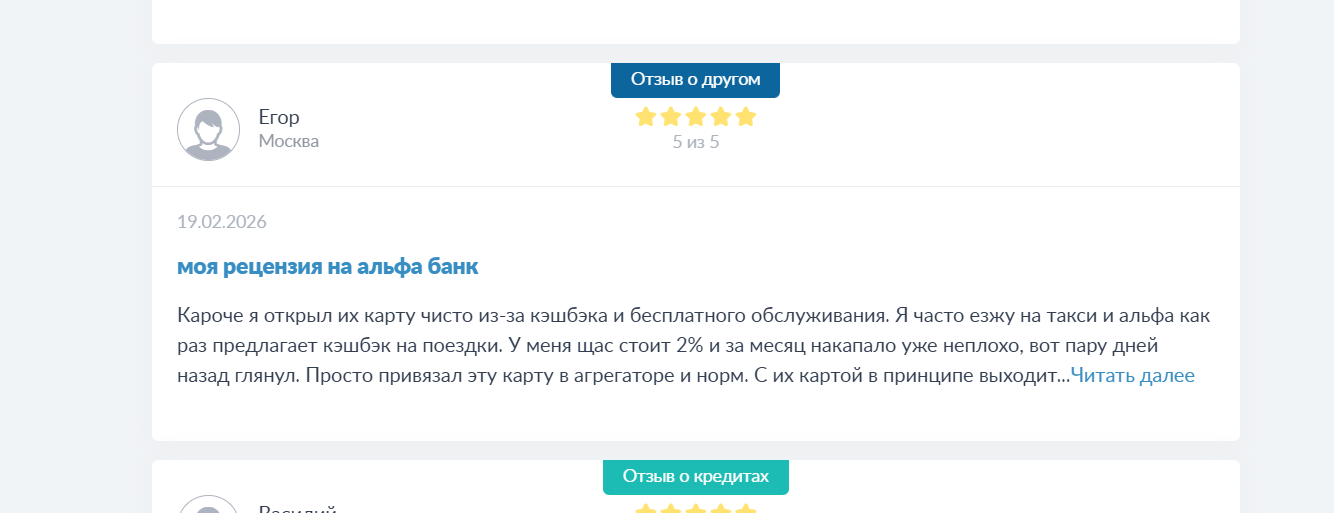
Task: Click Василий's partially visible avatar icon
Action: pyautogui.click(x=208, y=506)
